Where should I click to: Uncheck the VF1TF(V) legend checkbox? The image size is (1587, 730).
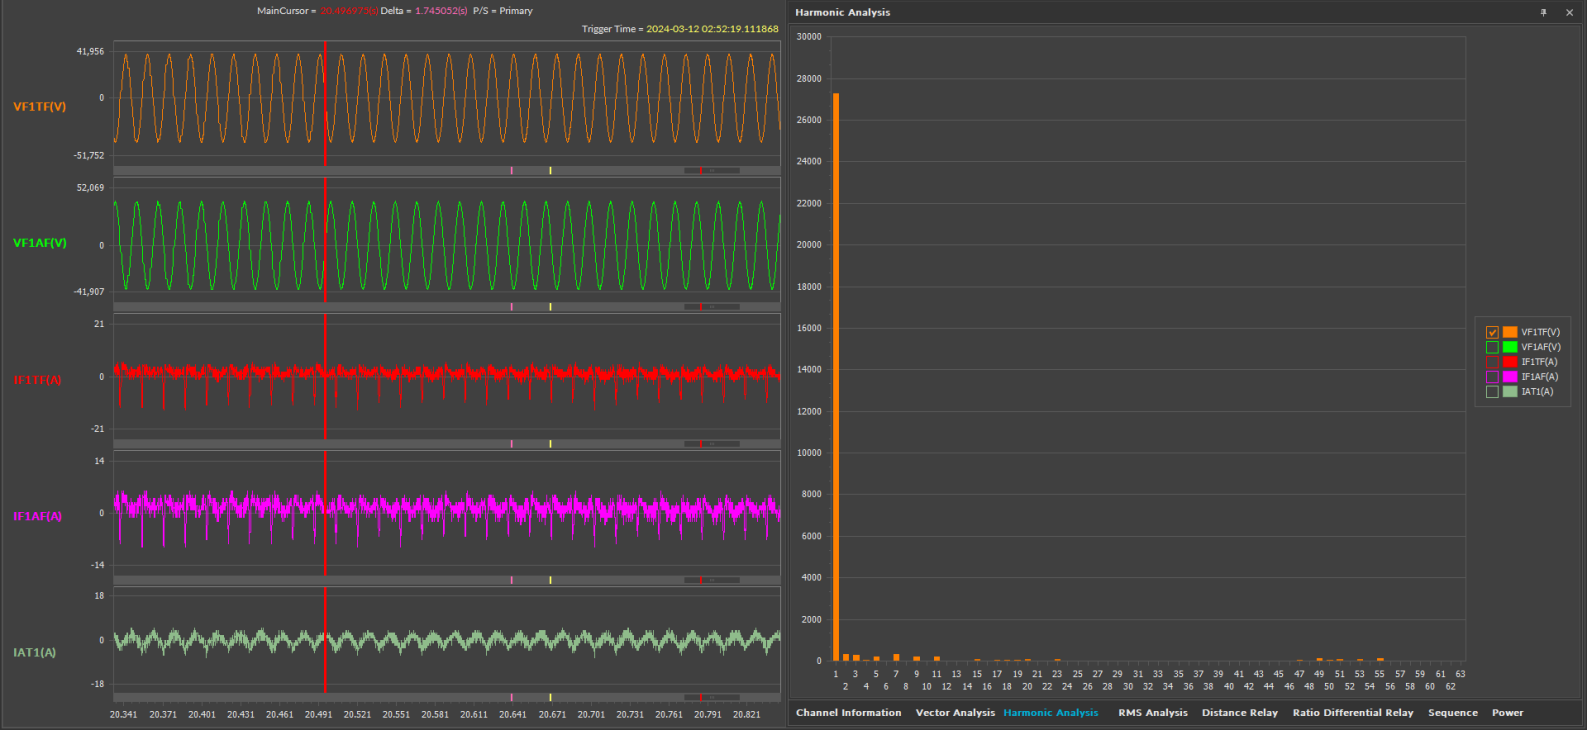tap(1492, 332)
